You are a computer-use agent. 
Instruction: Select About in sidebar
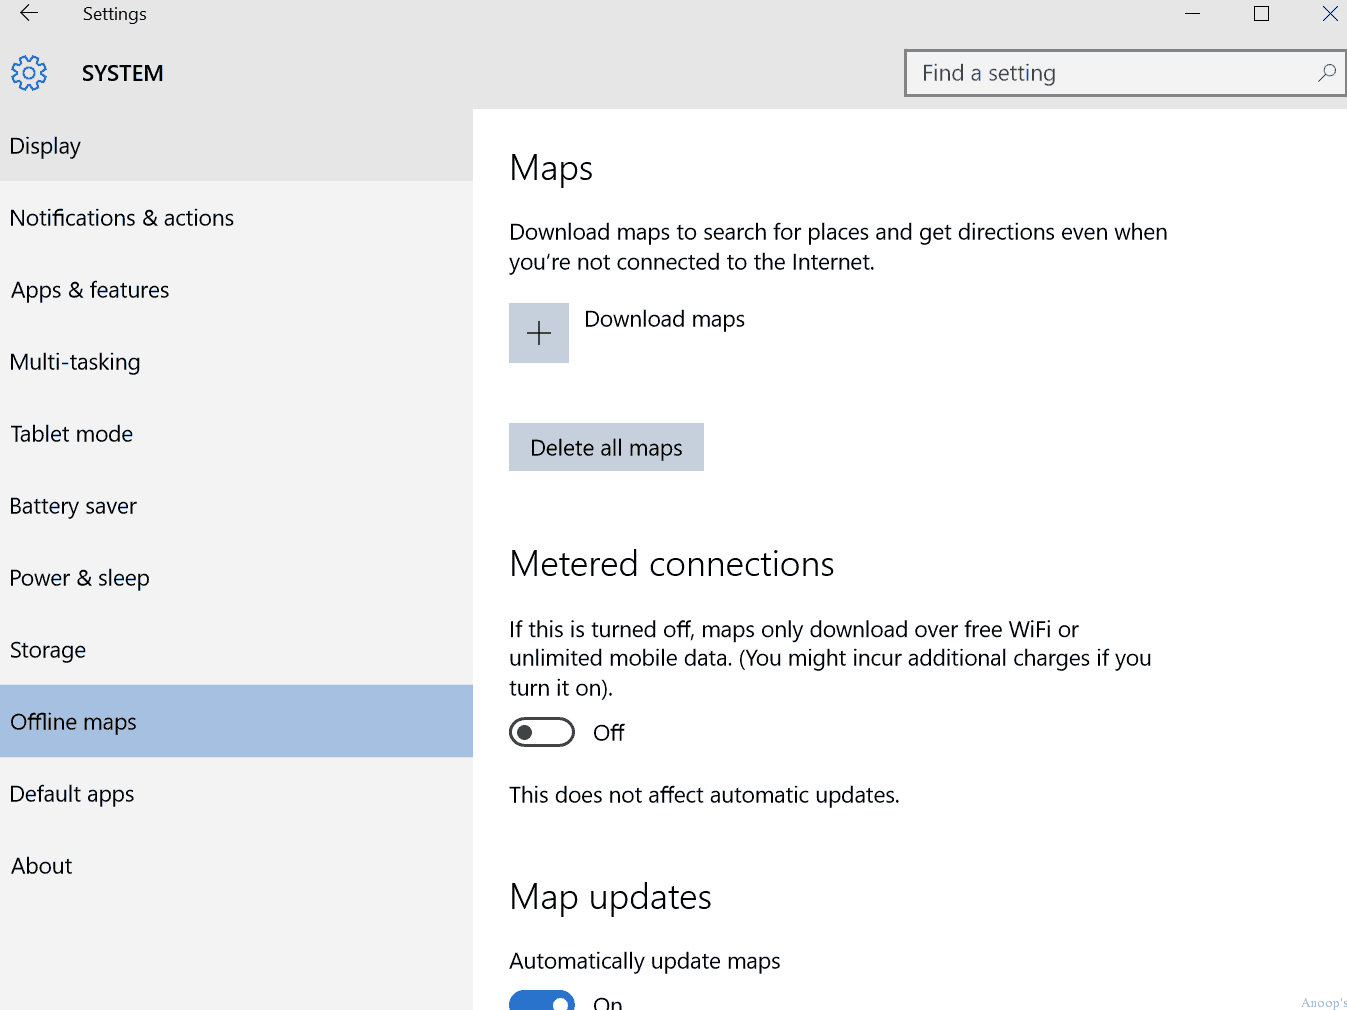(x=236, y=866)
